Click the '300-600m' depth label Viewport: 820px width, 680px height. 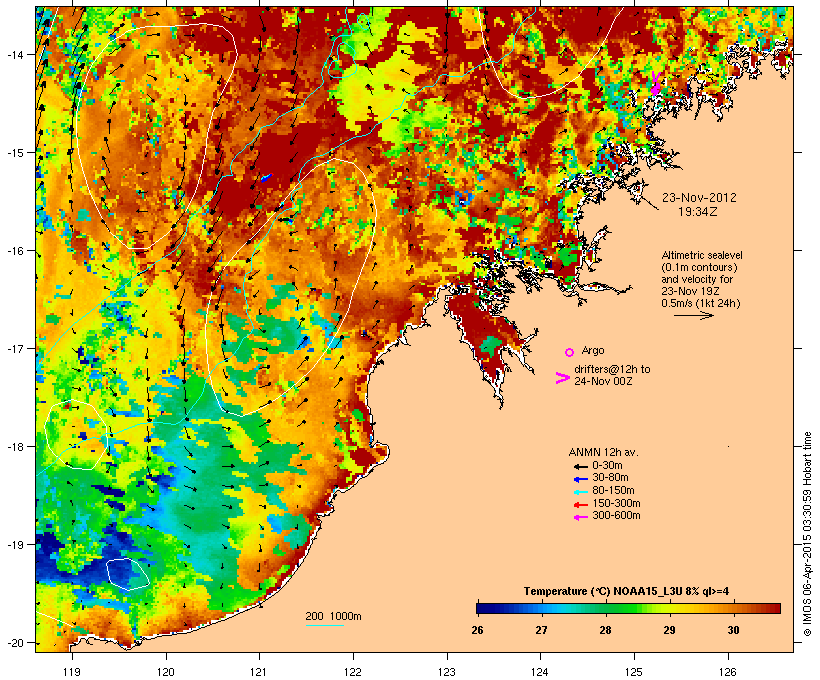[616, 516]
